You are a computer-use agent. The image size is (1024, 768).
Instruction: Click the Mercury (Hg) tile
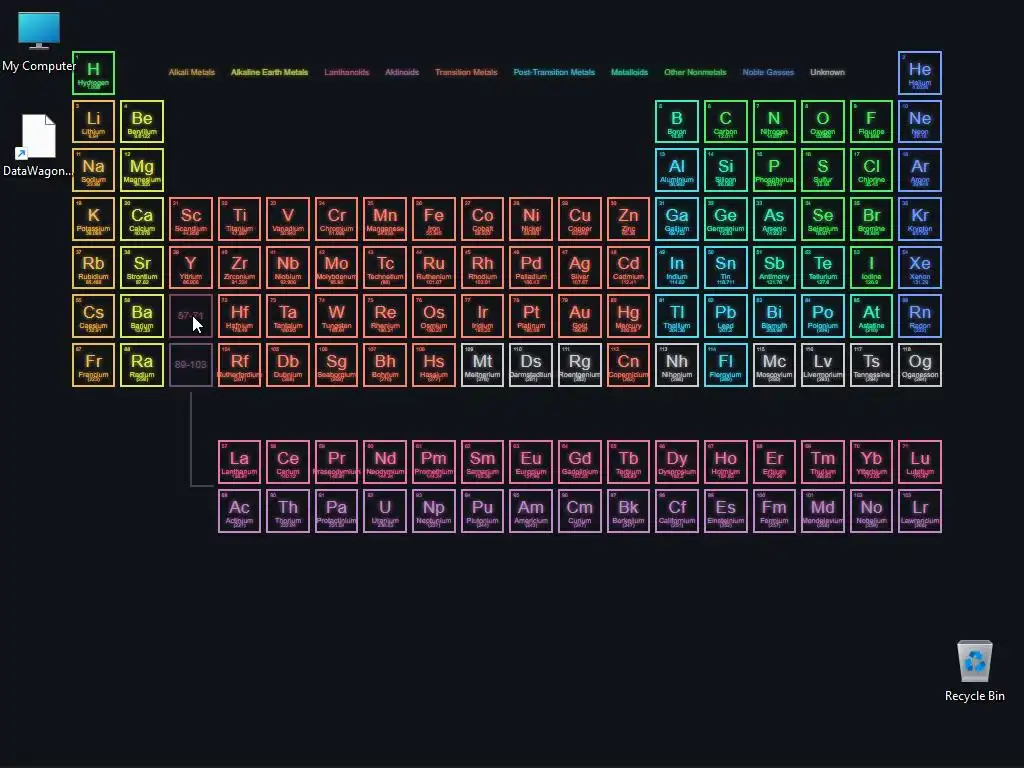pyautogui.click(x=628, y=316)
